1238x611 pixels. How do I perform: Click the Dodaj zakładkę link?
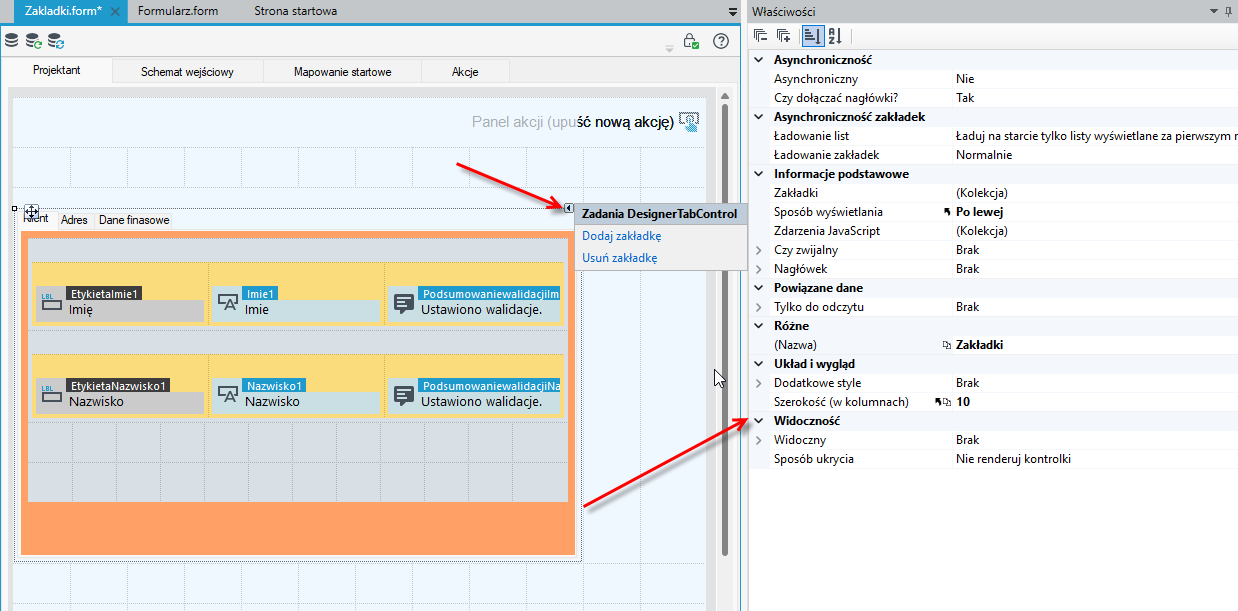coord(621,236)
